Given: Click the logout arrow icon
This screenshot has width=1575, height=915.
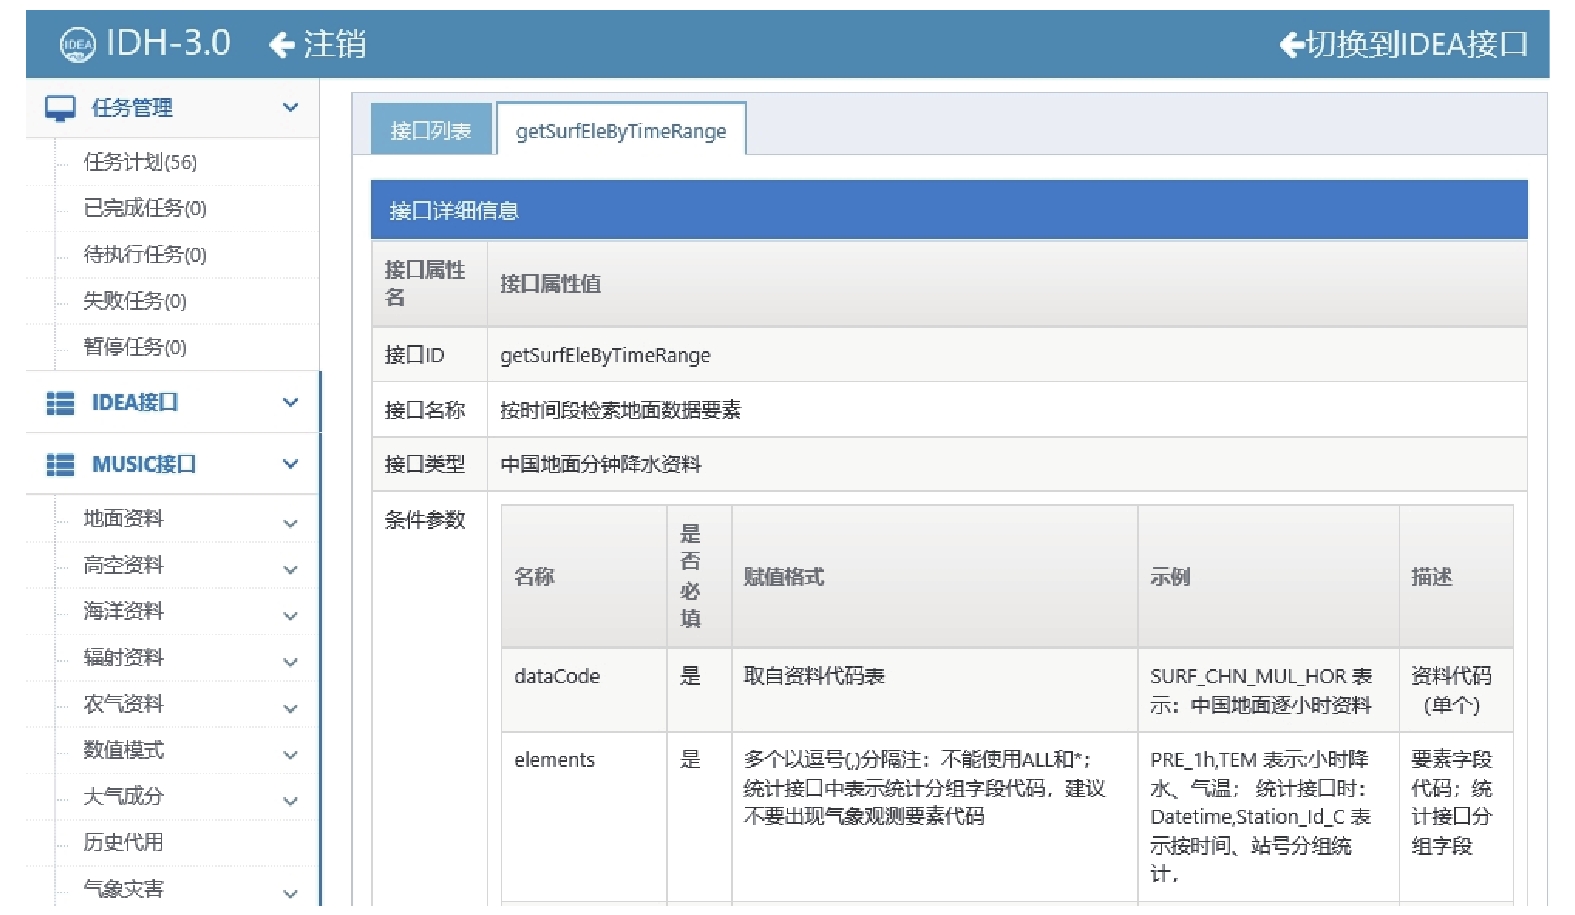Looking at the screenshot, I should point(282,44).
